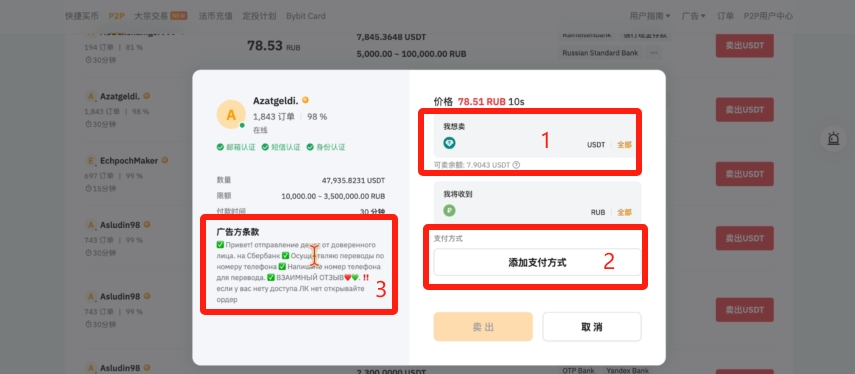
Task: Go to the 订单 page
Action: click(725, 16)
